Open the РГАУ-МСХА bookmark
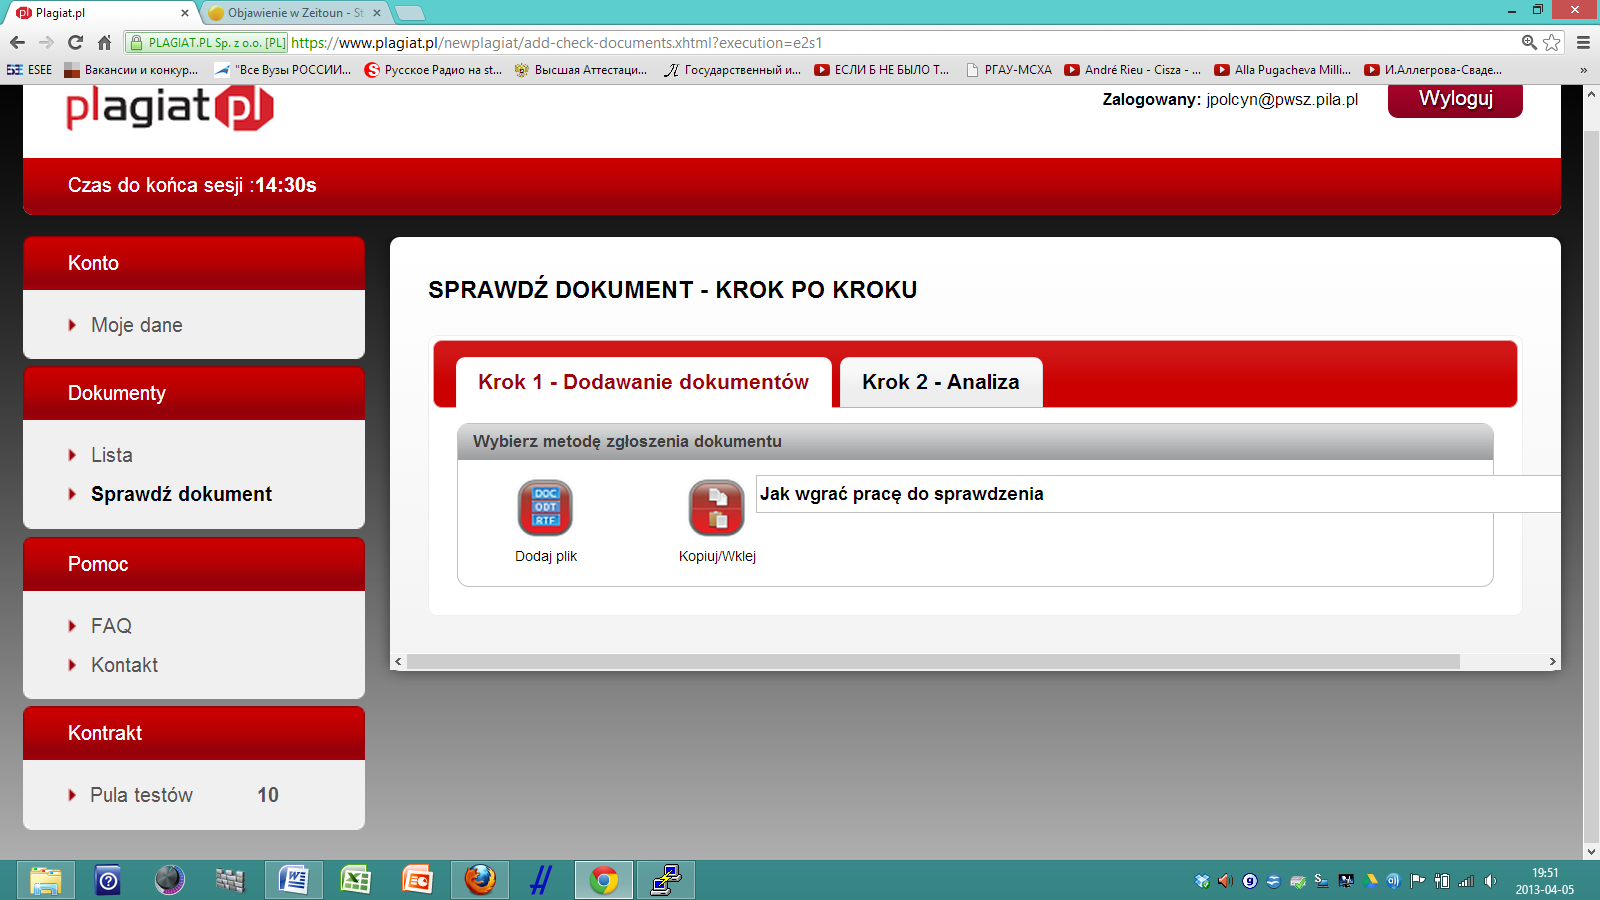This screenshot has width=1600, height=900. (x=1009, y=70)
